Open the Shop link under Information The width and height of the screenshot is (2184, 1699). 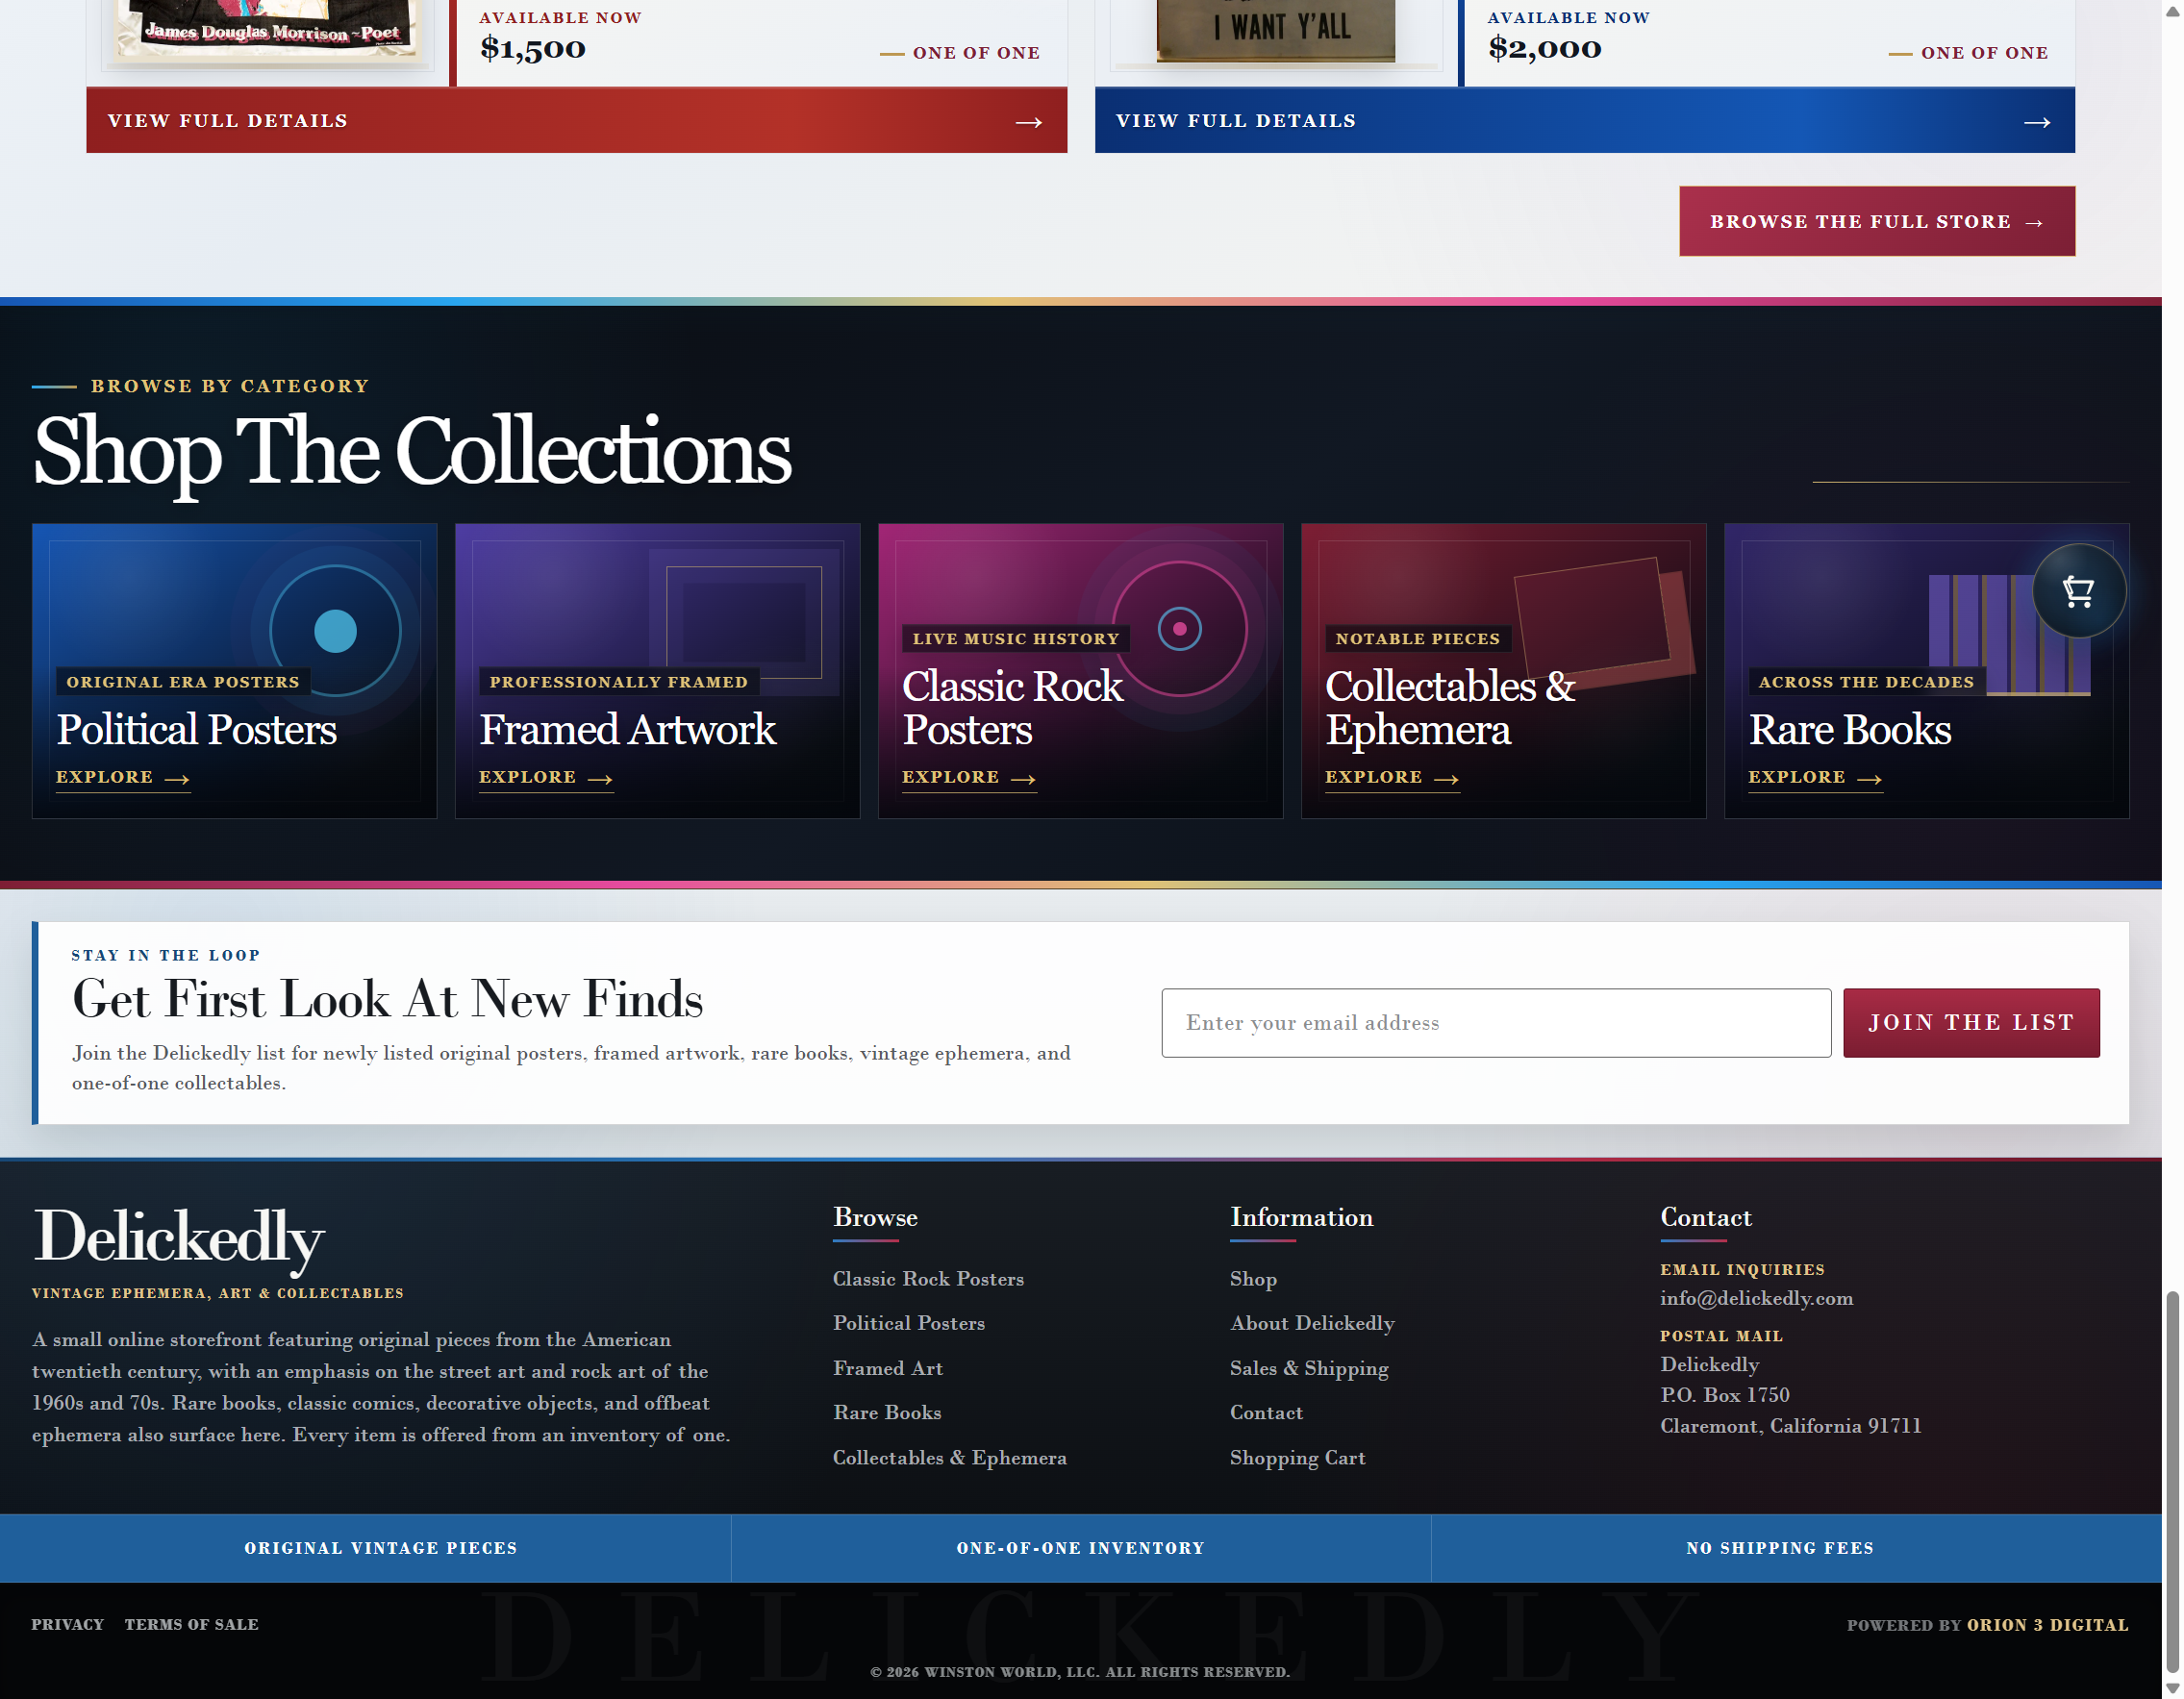point(1252,1278)
